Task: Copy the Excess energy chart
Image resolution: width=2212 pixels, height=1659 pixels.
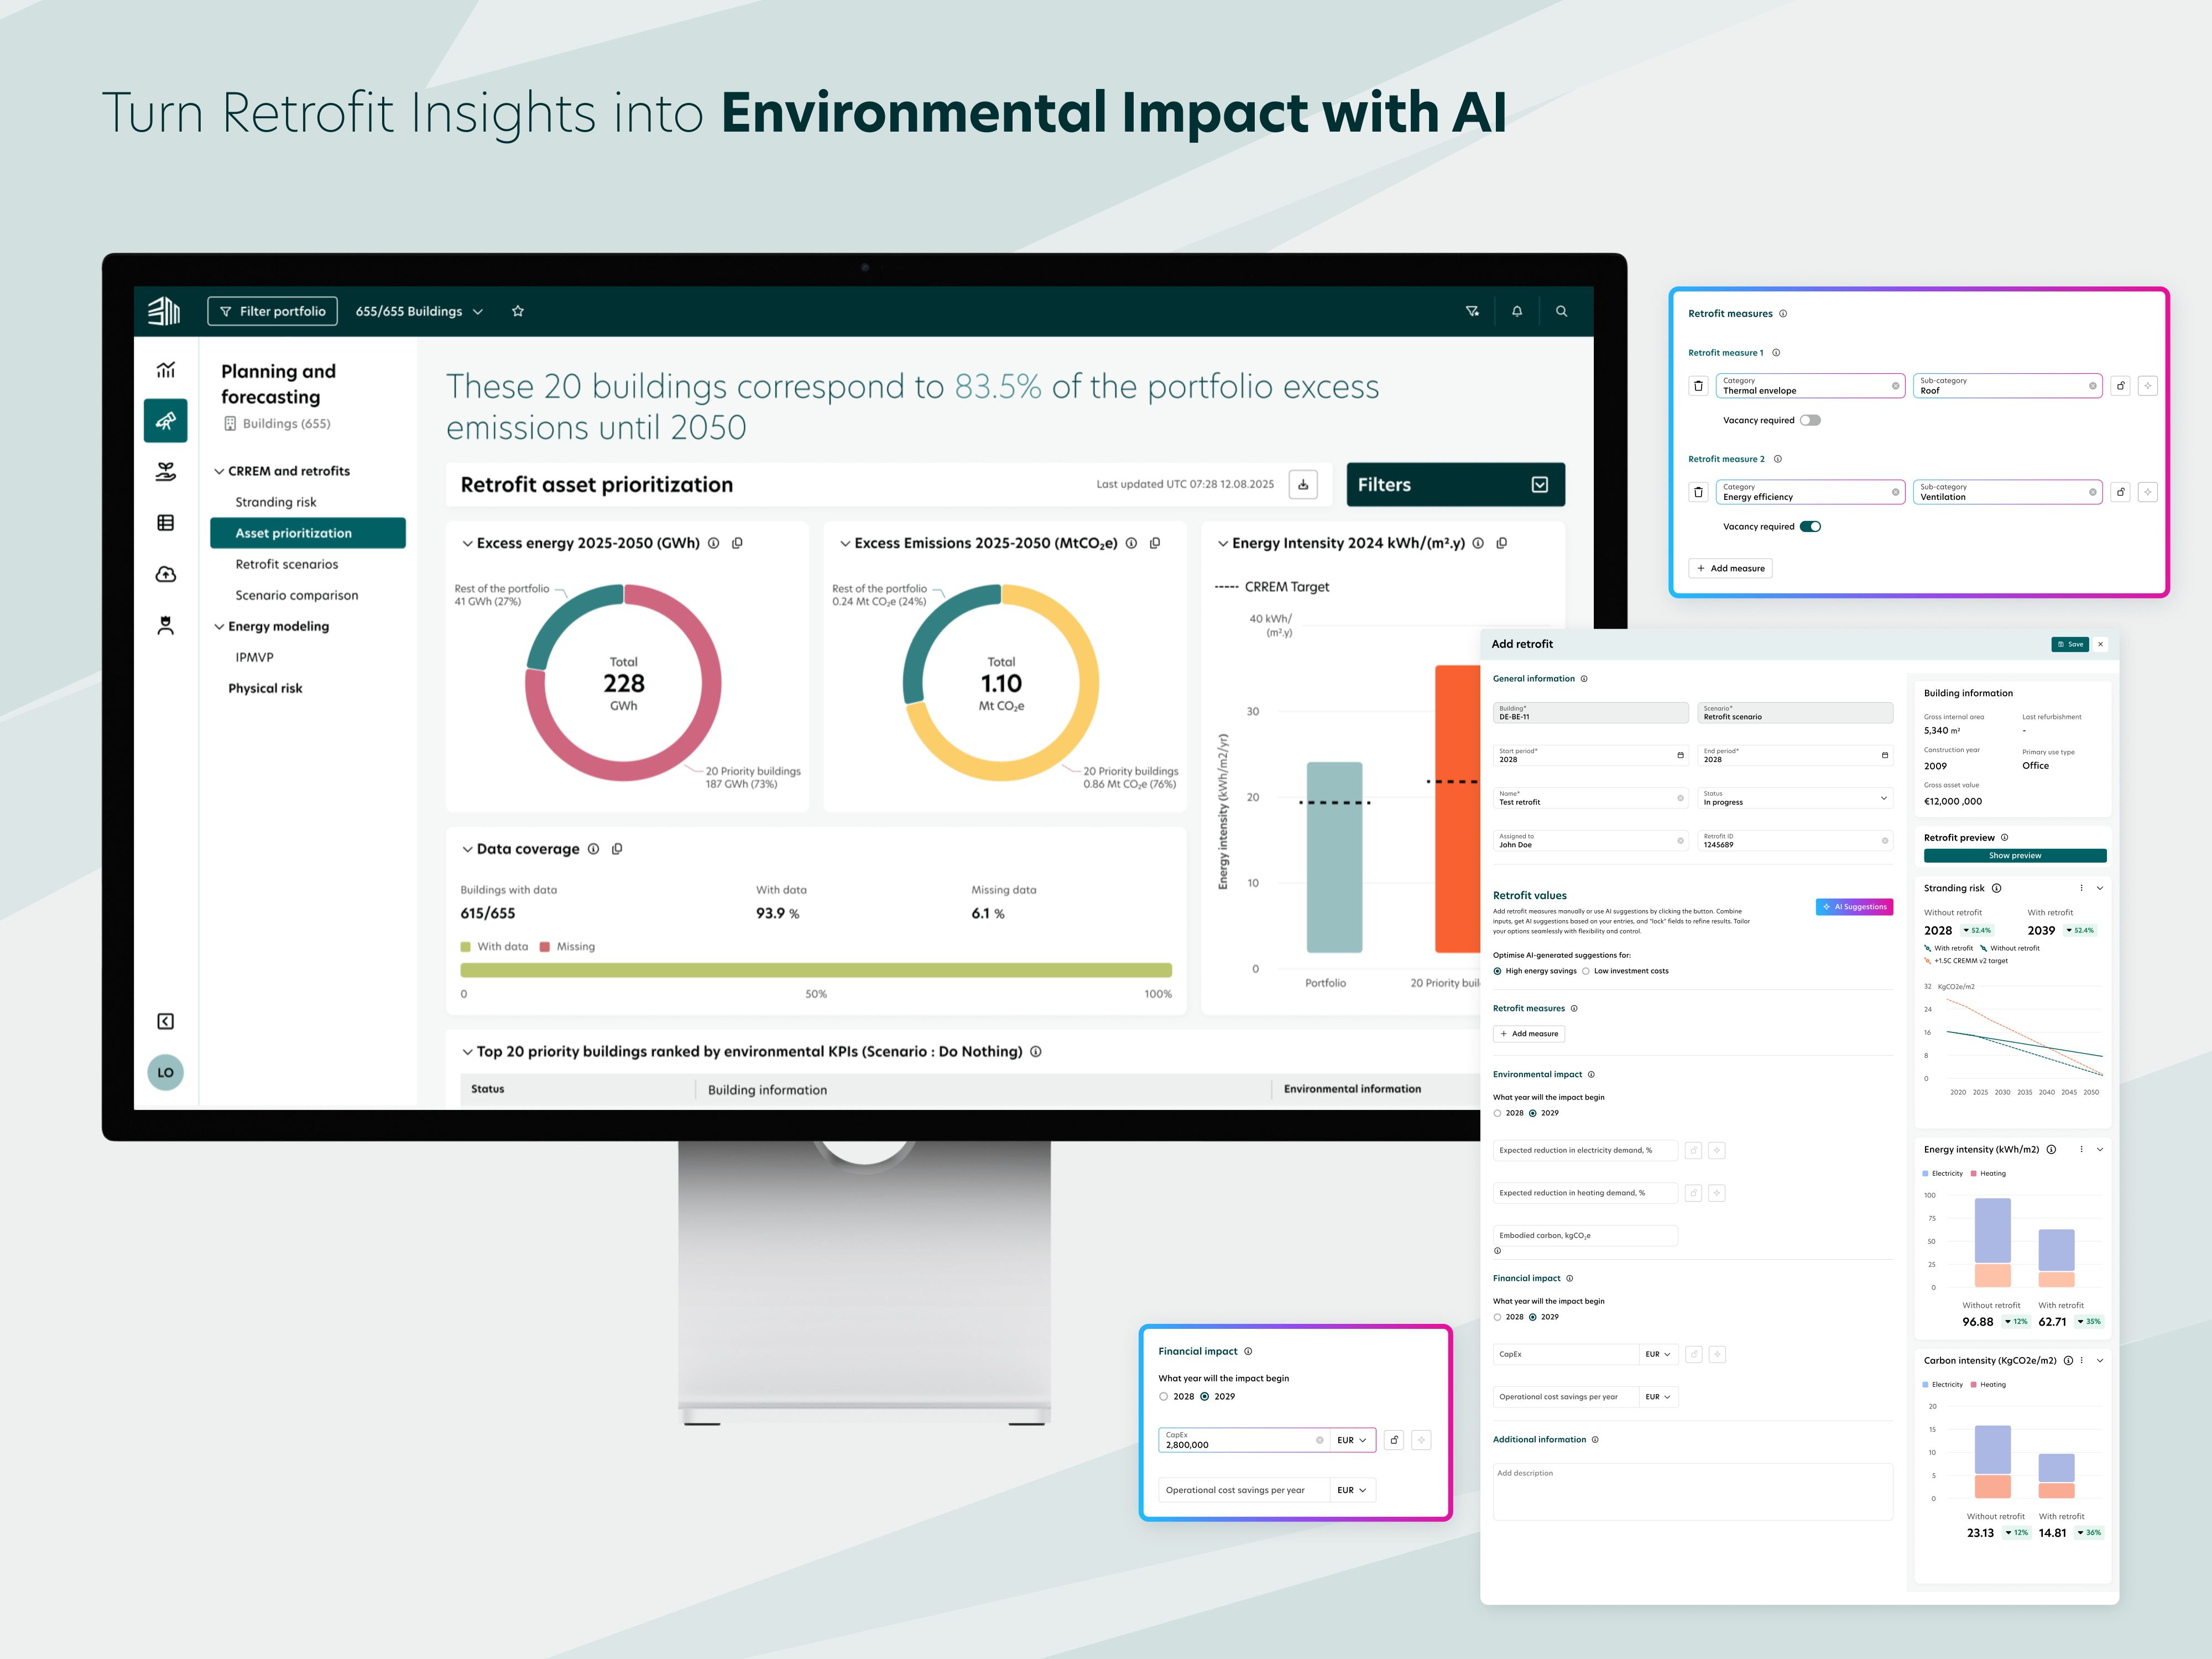Action: click(x=737, y=543)
